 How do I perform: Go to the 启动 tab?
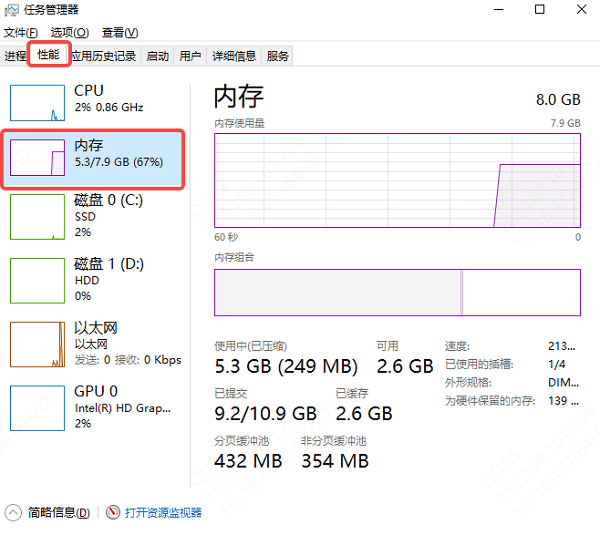coord(157,56)
